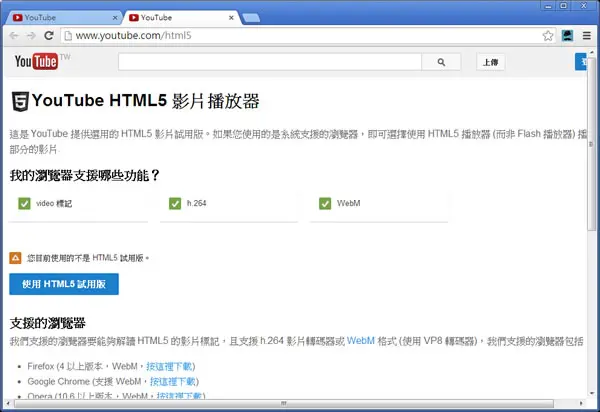Click the 上傳 upload button

click(x=491, y=62)
